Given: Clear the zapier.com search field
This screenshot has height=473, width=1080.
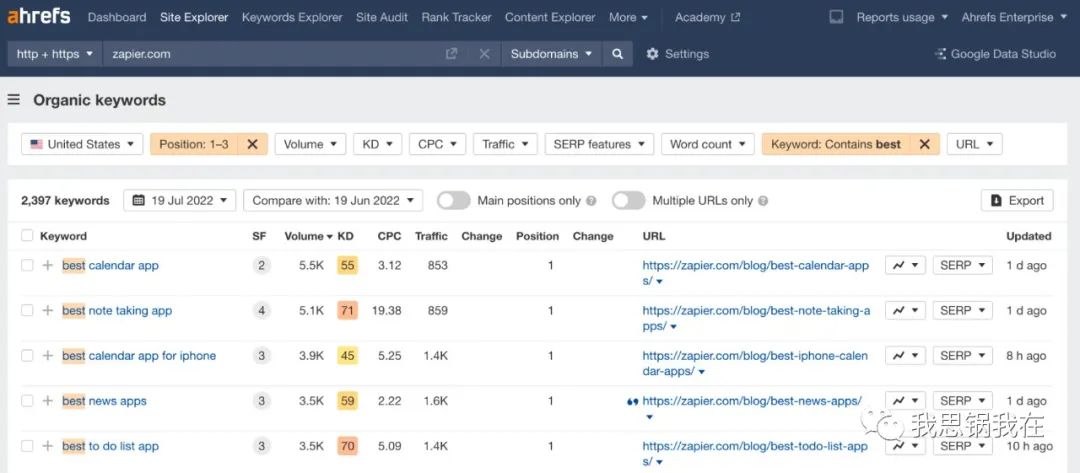Looking at the screenshot, I should pos(484,54).
